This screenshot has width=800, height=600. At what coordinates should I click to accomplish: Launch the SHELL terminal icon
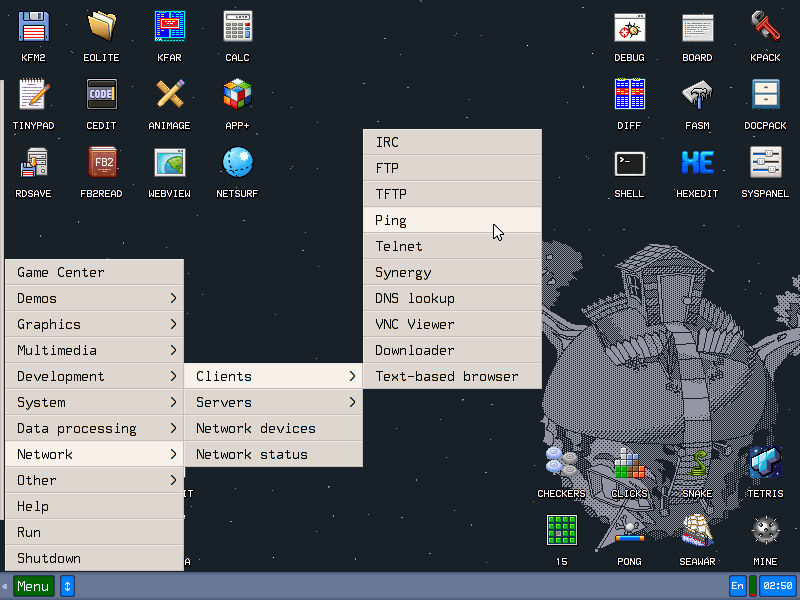click(629, 163)
